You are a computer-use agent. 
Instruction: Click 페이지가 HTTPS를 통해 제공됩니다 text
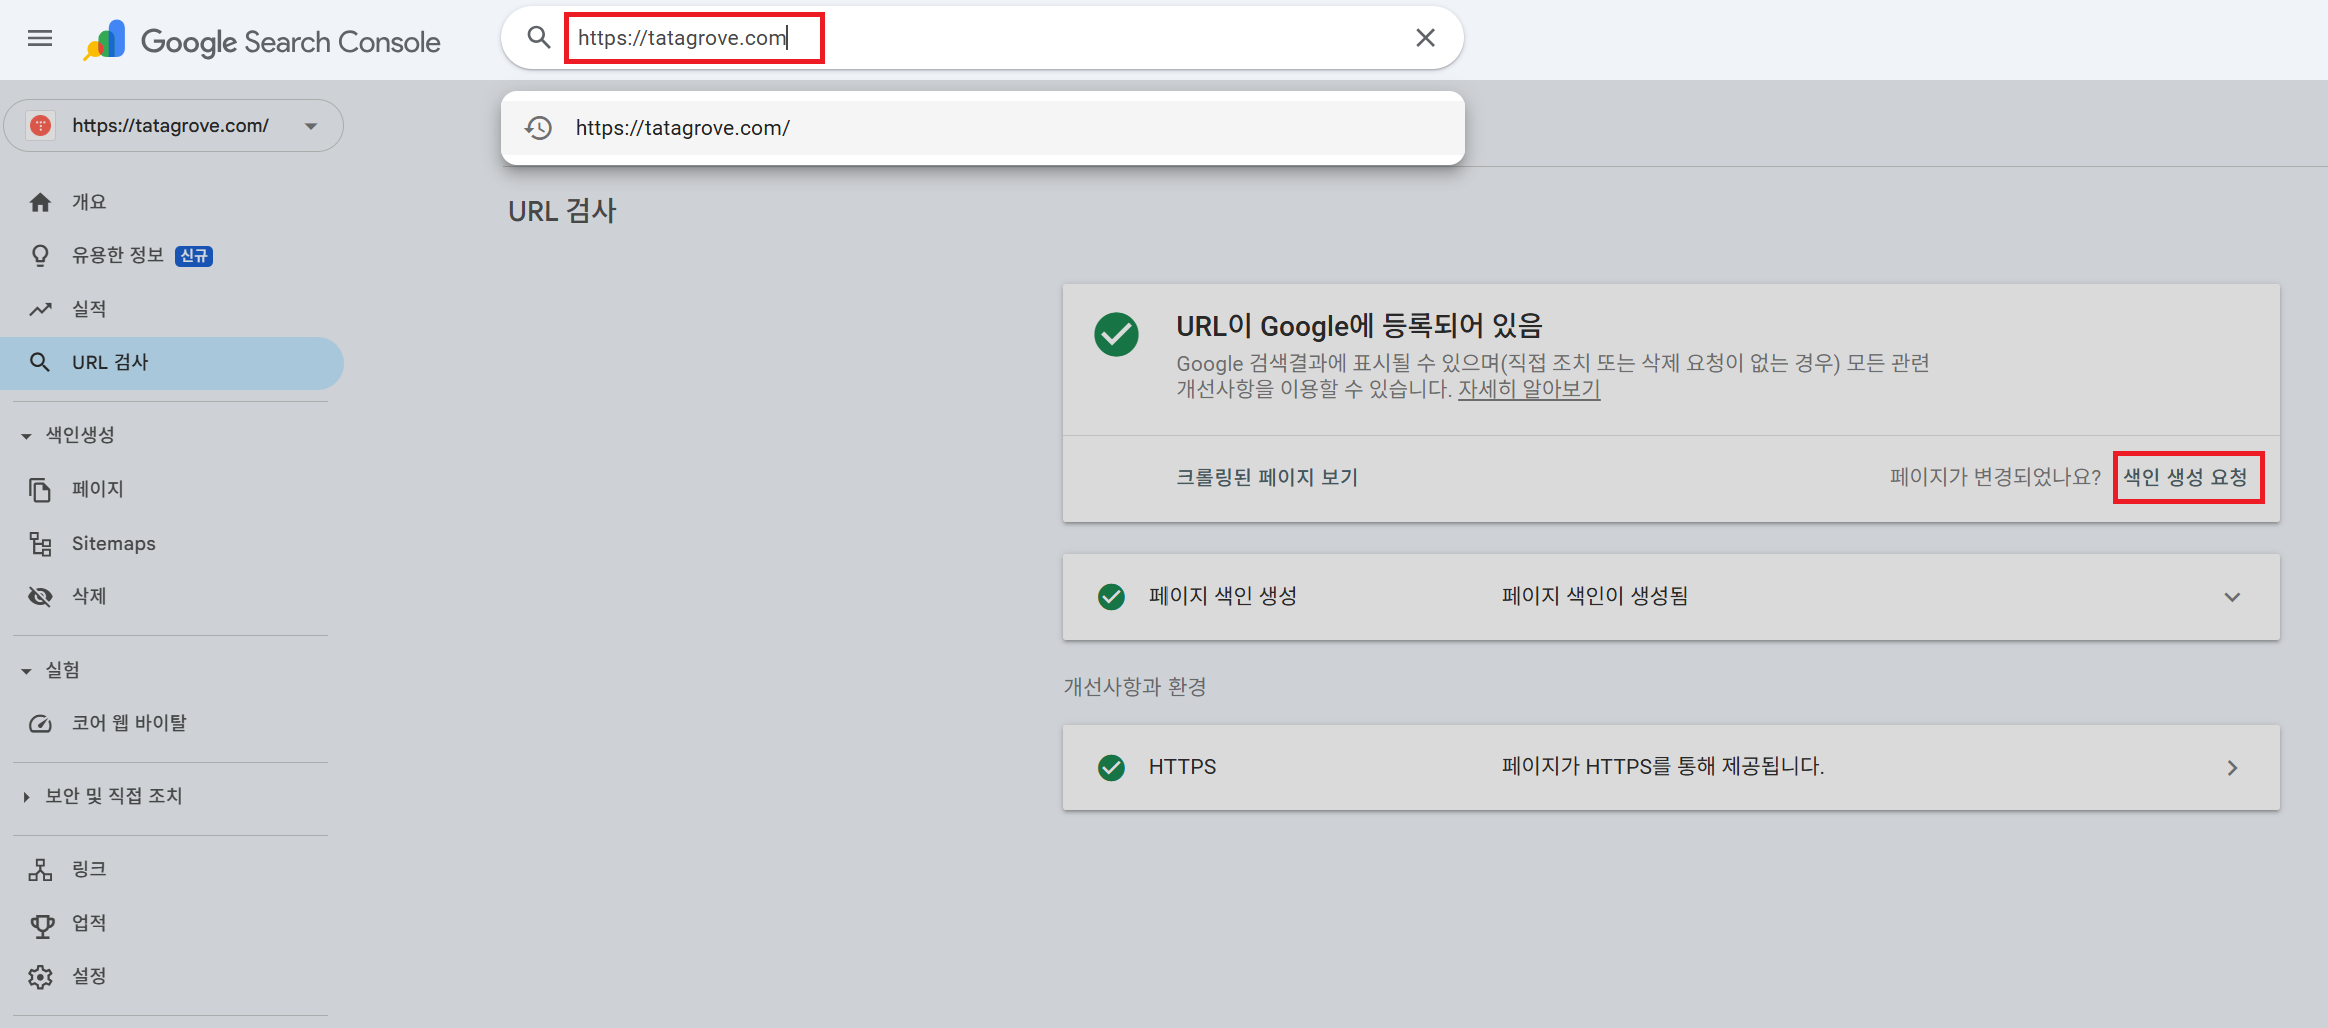(x=1663, y=767)
